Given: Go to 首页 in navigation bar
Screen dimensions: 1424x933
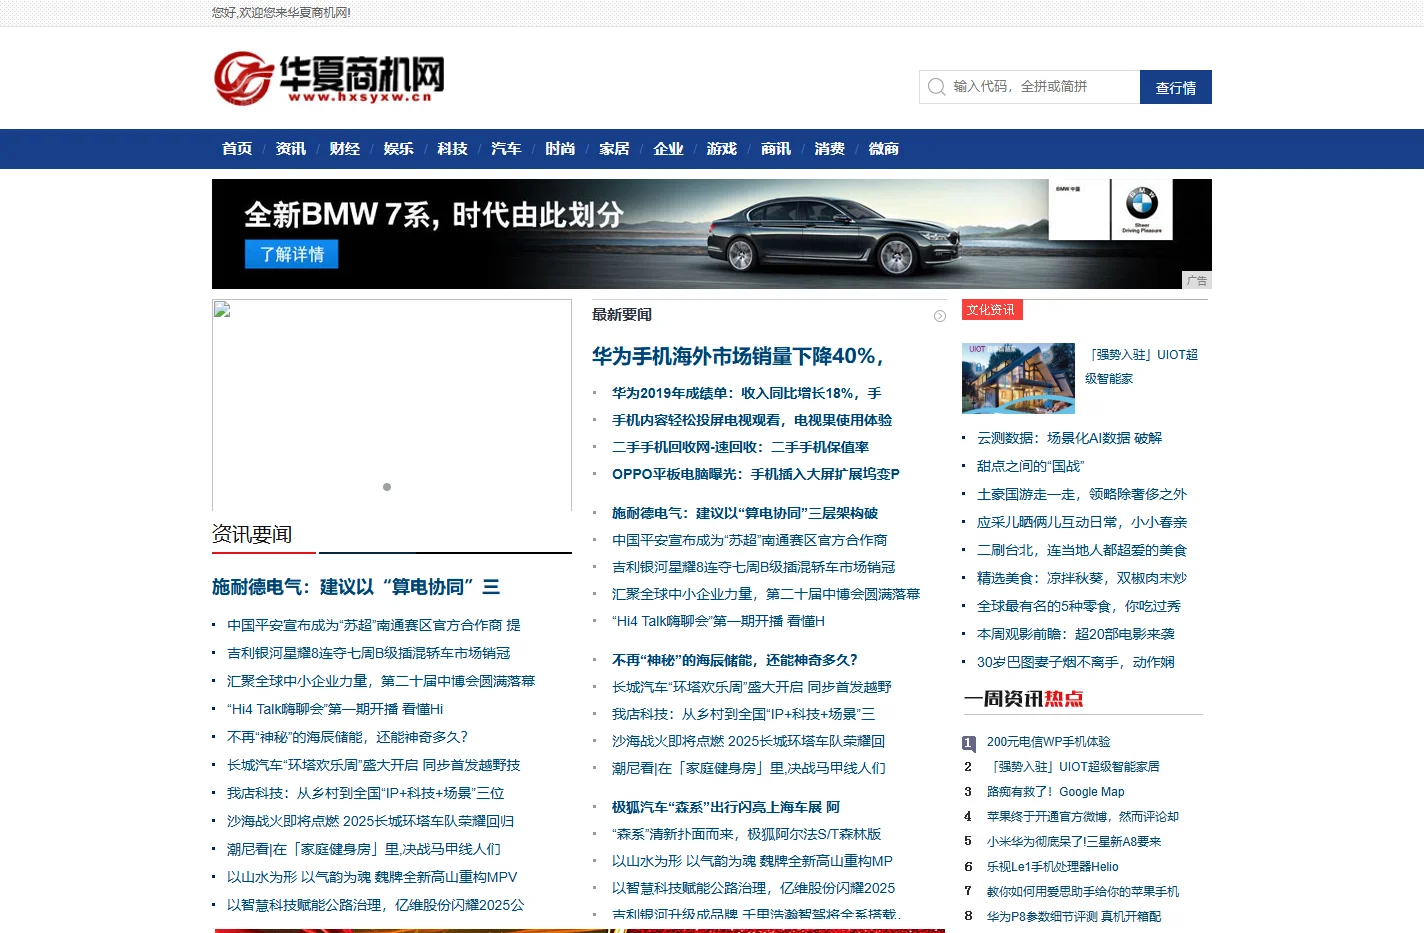Looking at the screenshot, I should (x=237, y=149).
